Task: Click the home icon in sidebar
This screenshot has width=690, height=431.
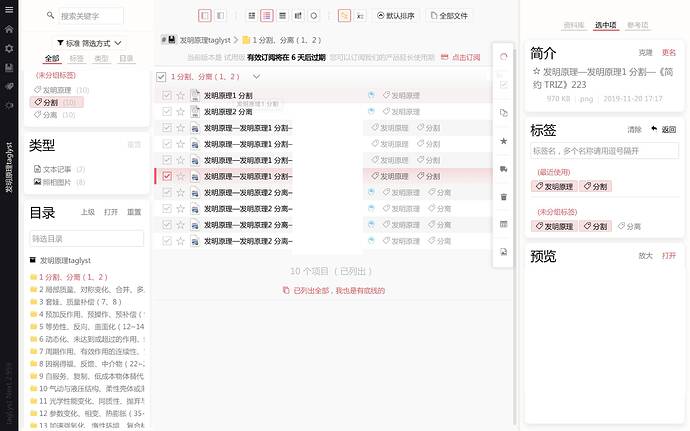Action: pos(9,30)
